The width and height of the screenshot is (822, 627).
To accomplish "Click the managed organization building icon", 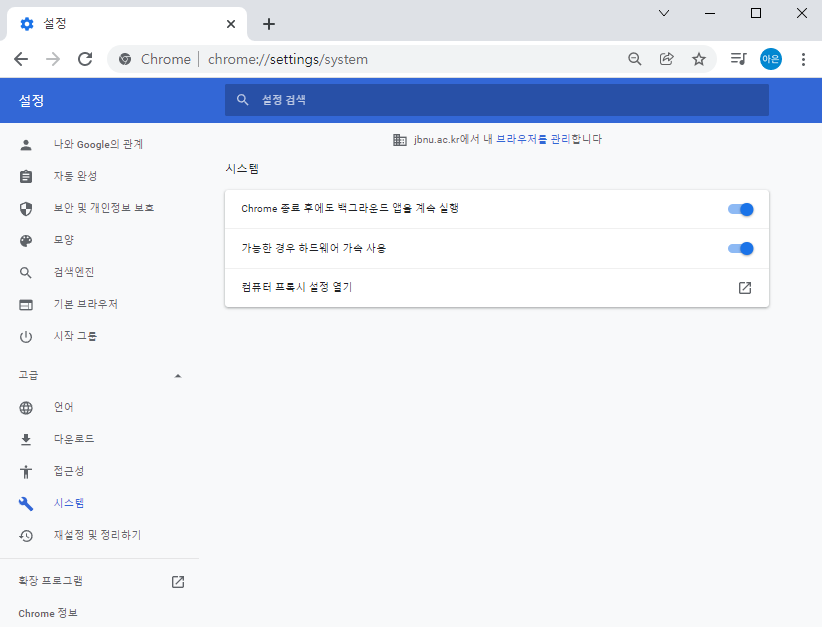I will click(x=399, y=139).
